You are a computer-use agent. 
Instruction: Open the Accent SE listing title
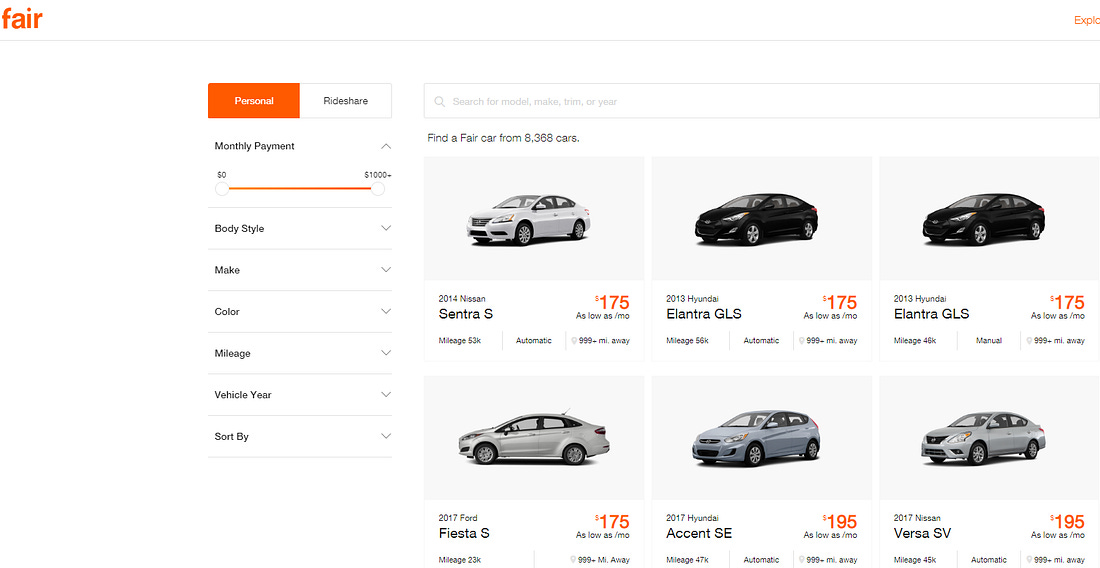coord(699,534)
